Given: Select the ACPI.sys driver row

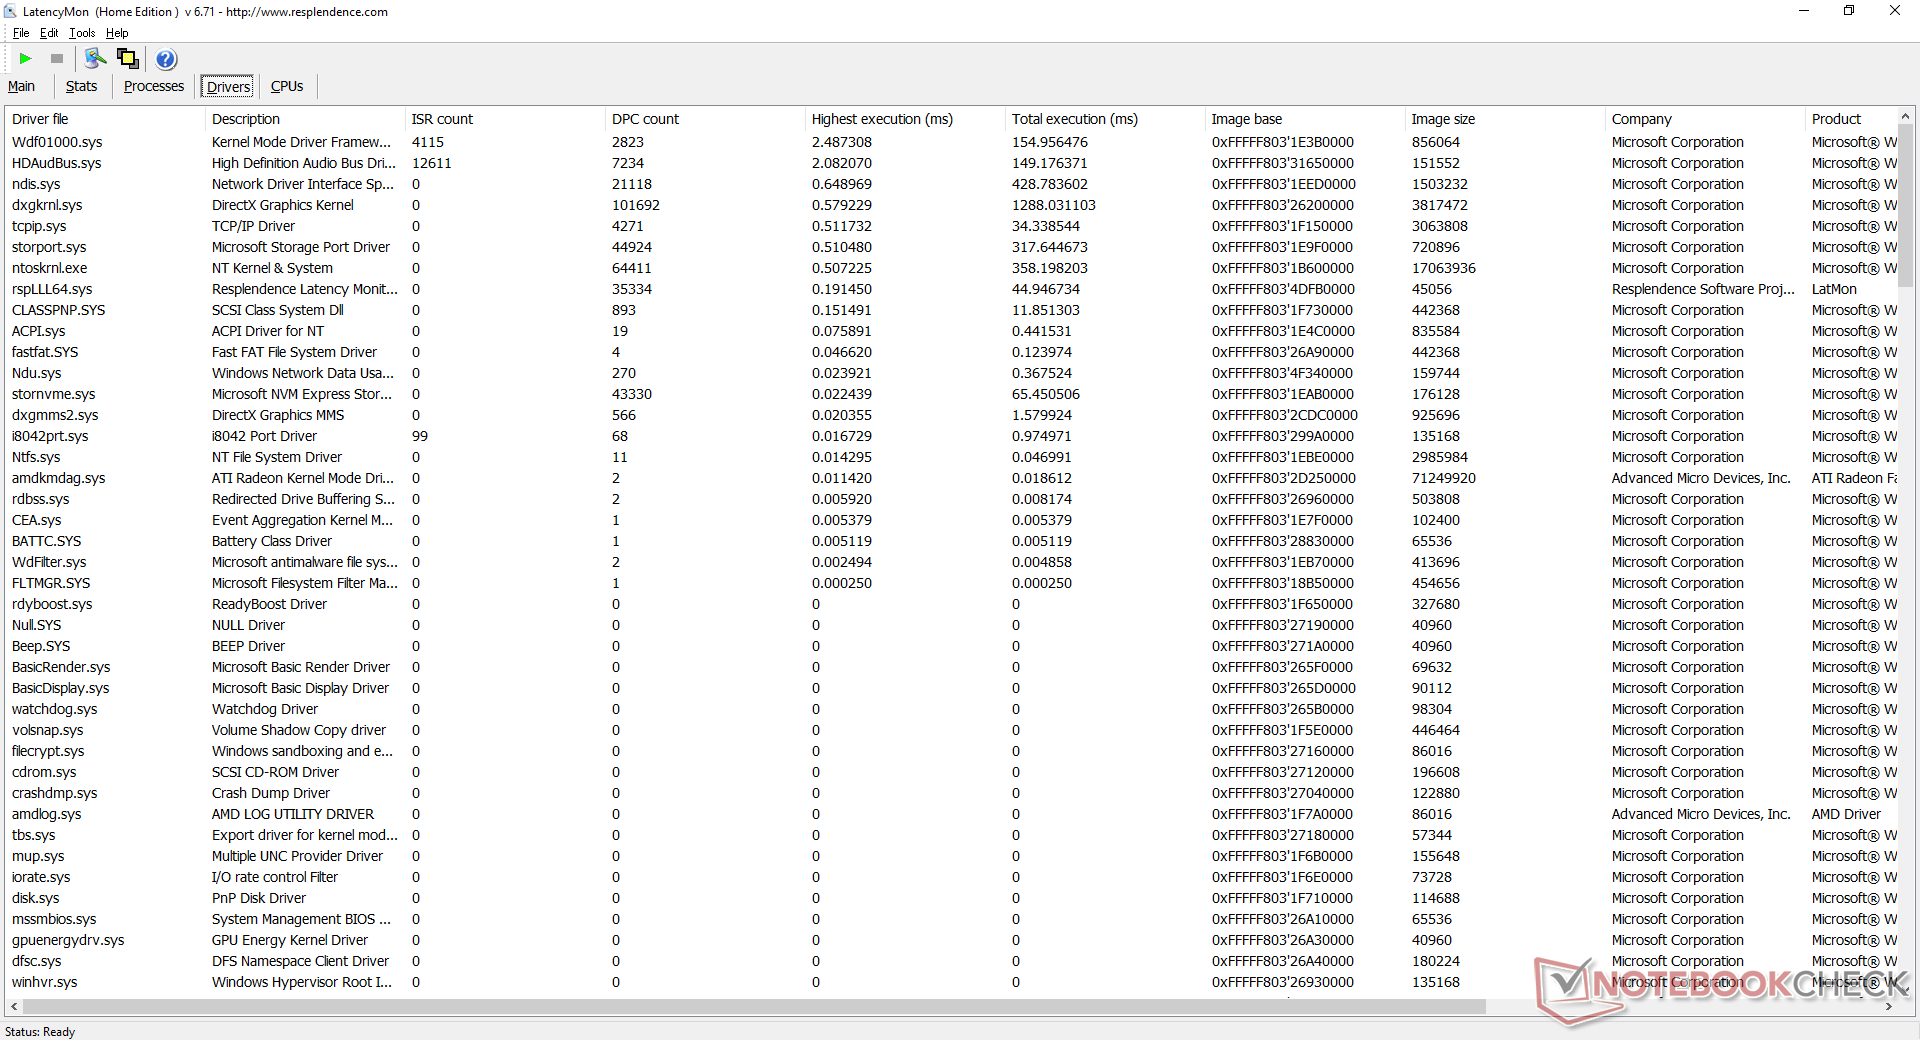Looking at the screenshot, I should [951, 331].
